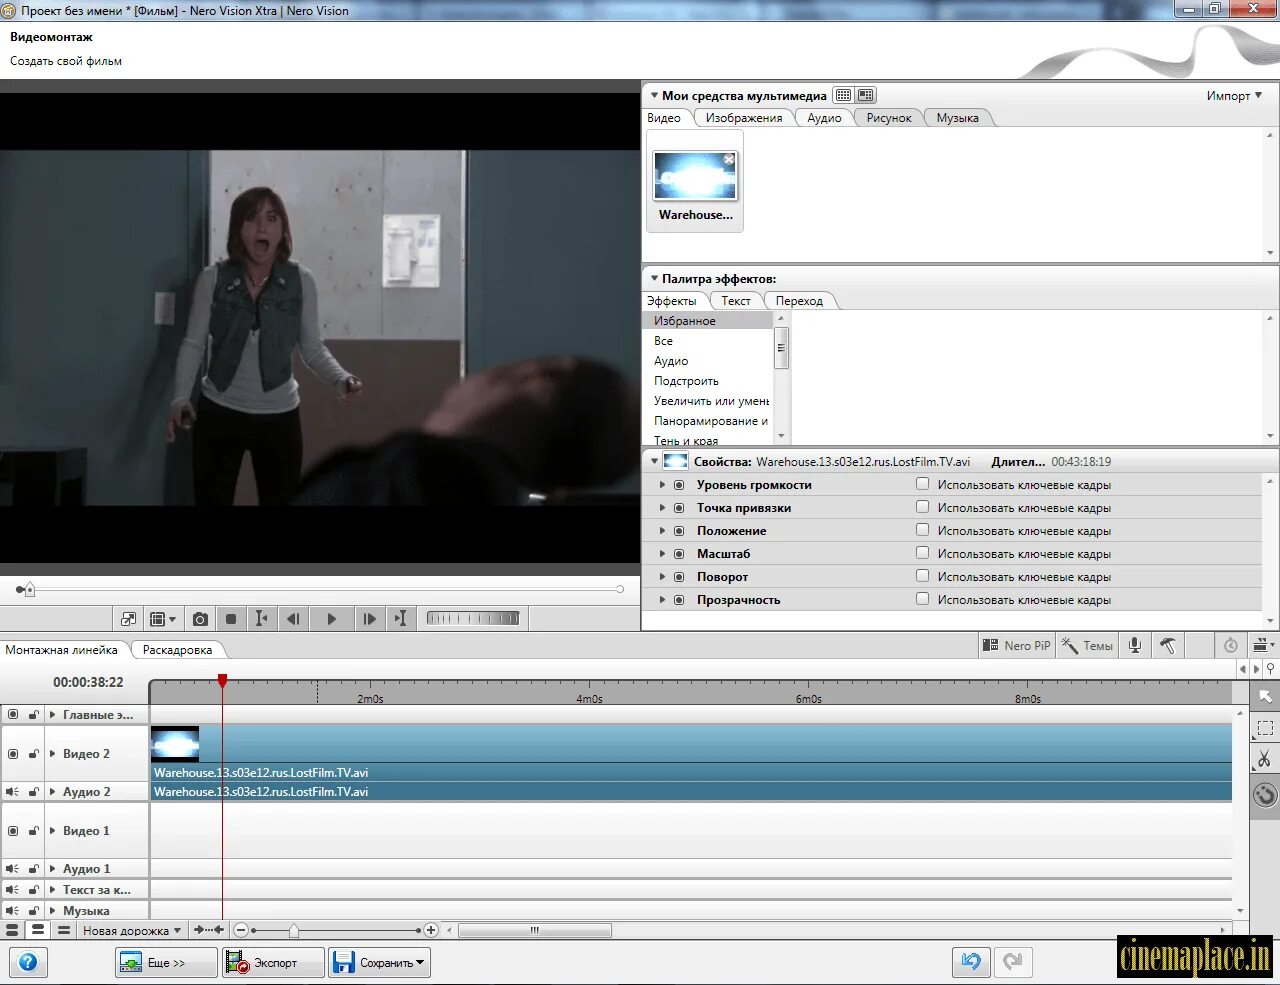Remove the Warehouse clip via its X
The image size is (1280, 985).
[729, 159]
